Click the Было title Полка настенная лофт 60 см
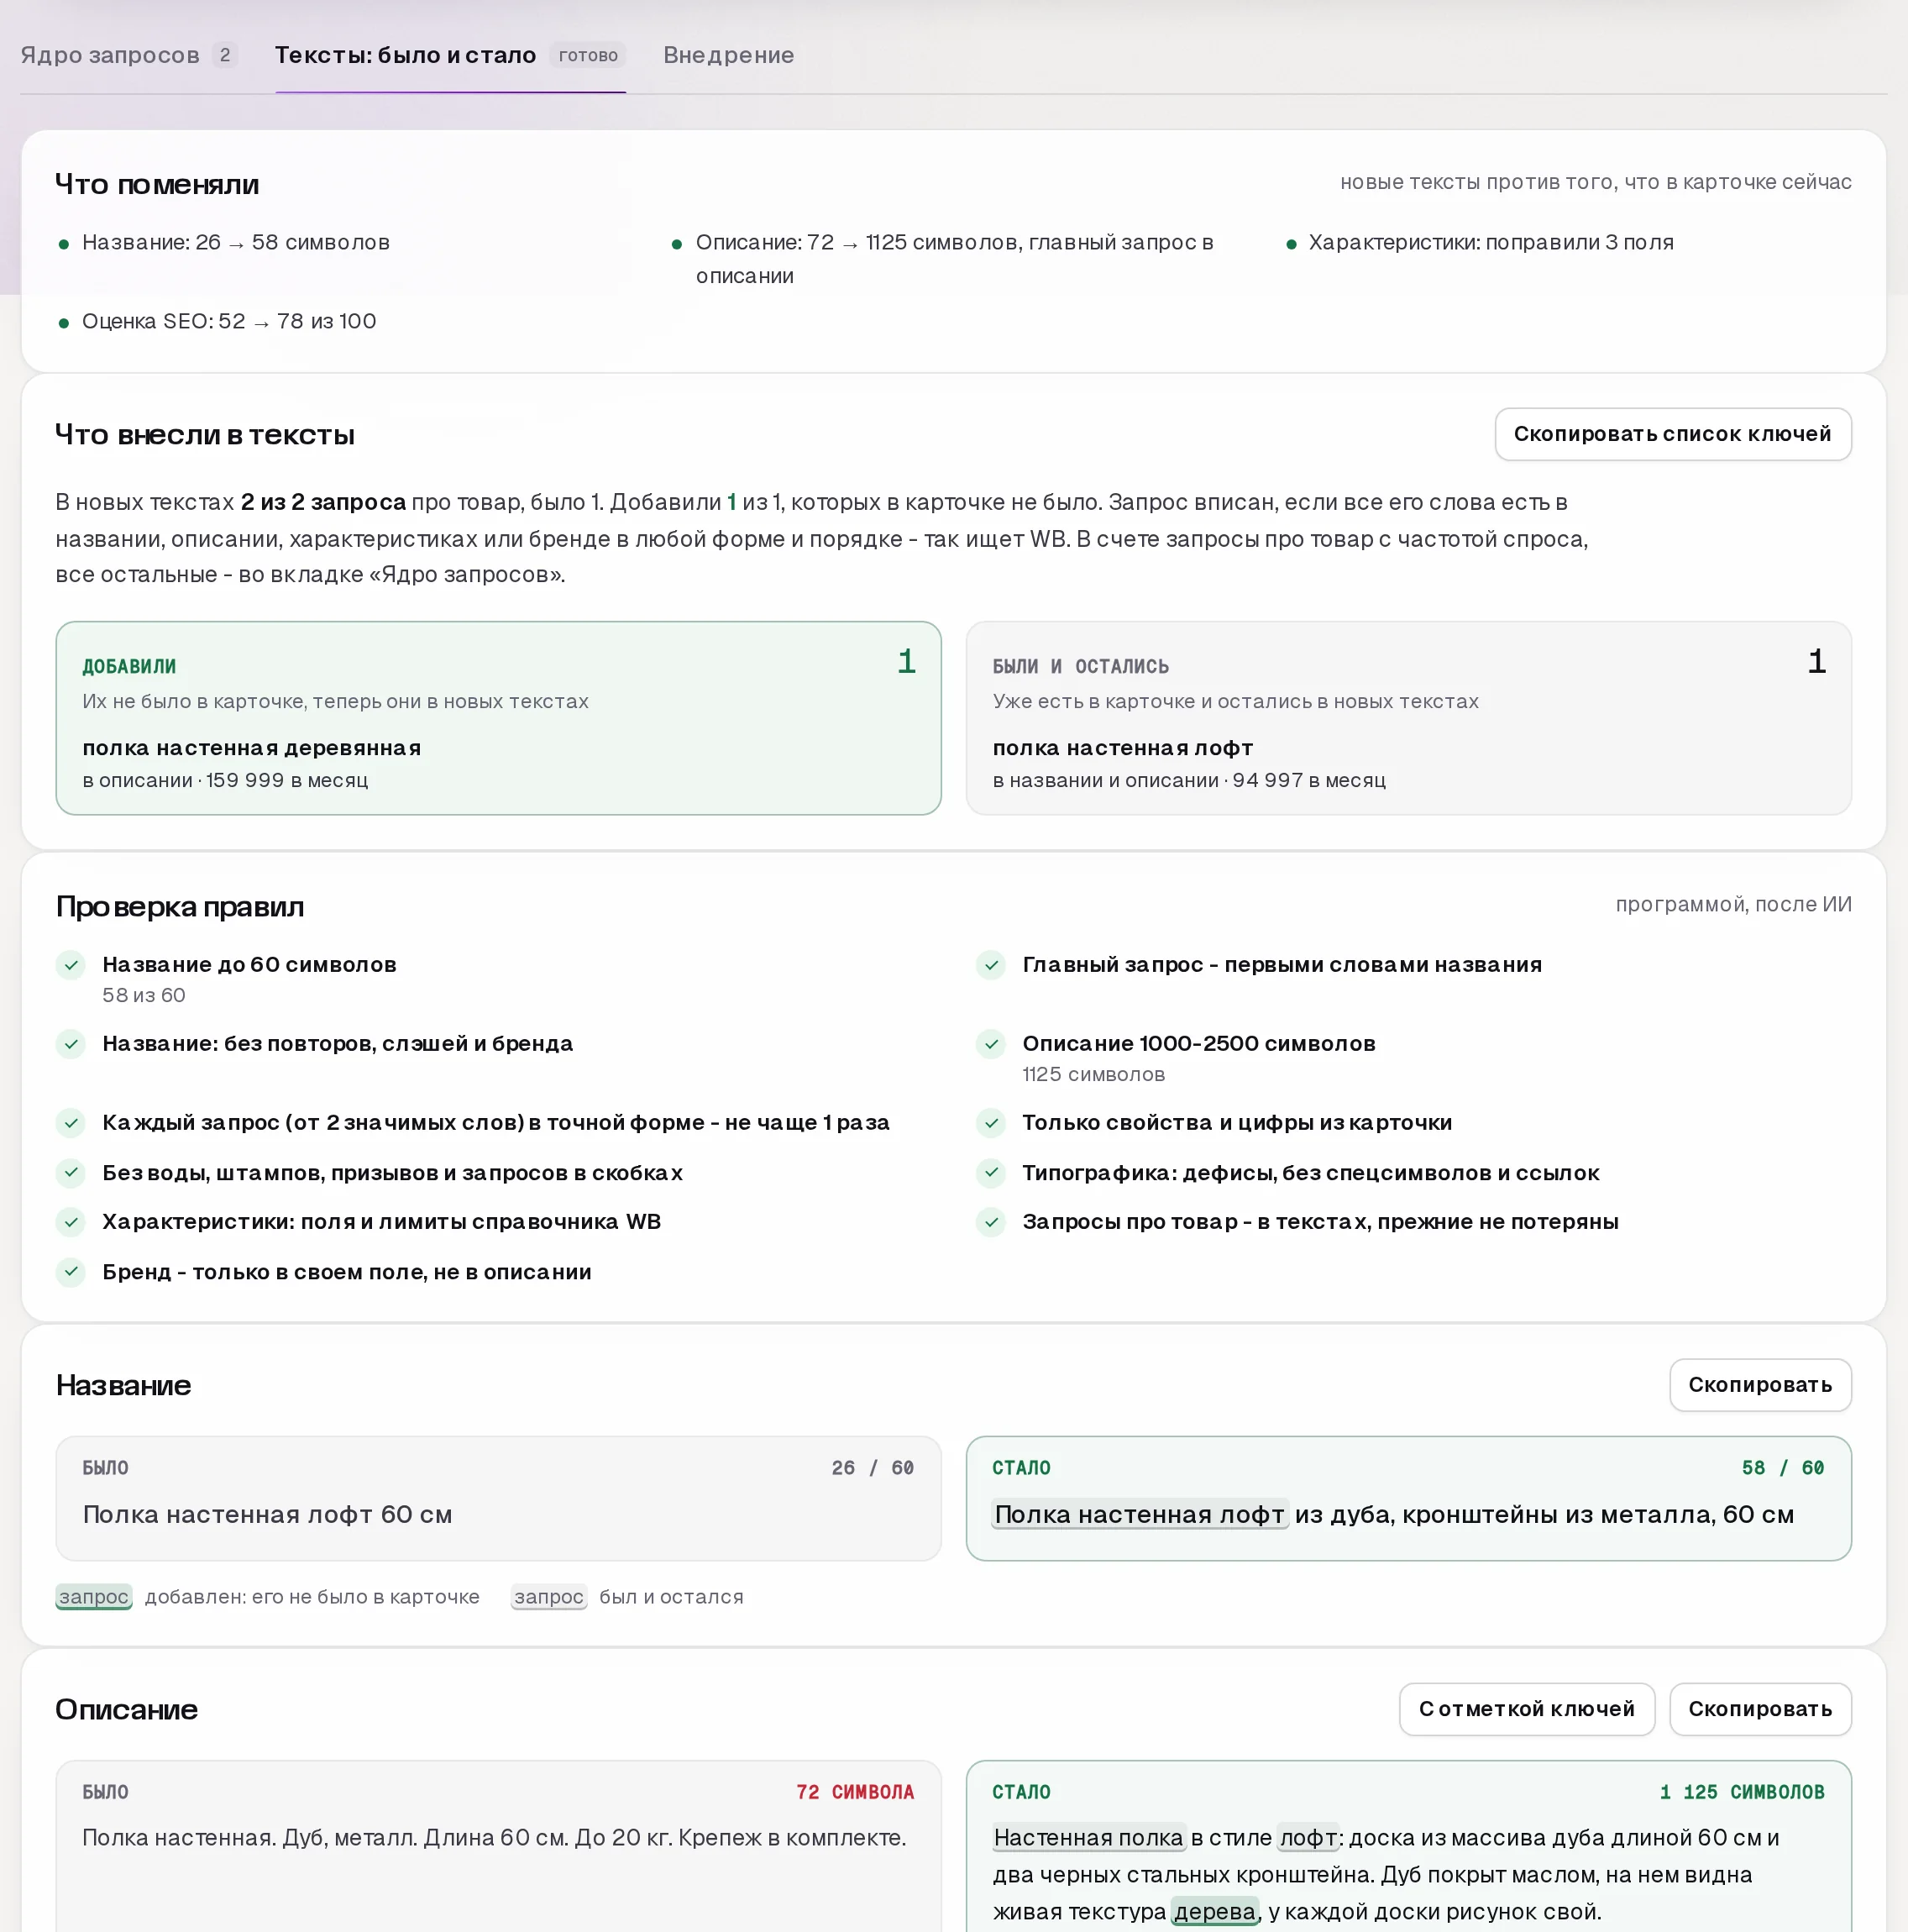 [267, 1515]
